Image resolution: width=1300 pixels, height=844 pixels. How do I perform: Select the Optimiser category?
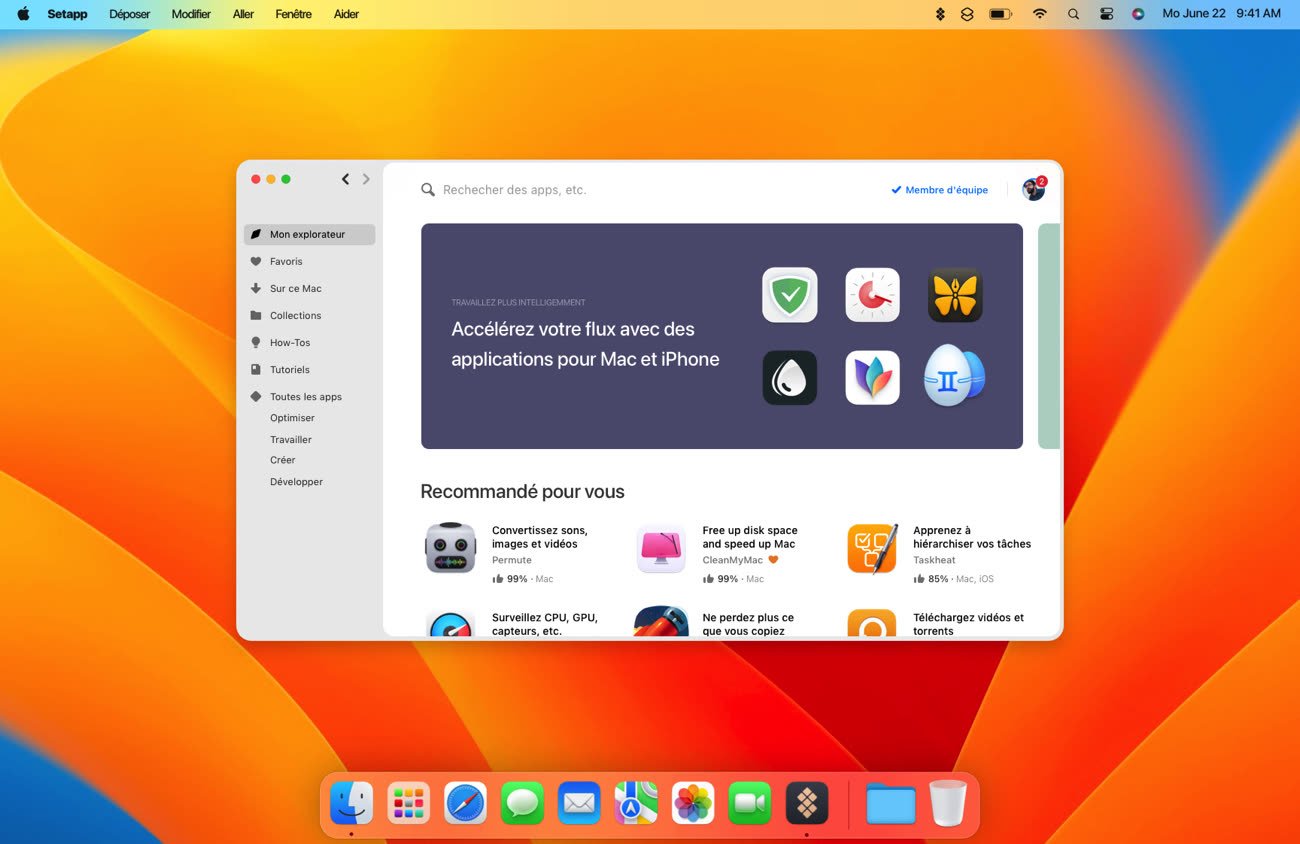(x=292, y=418)
